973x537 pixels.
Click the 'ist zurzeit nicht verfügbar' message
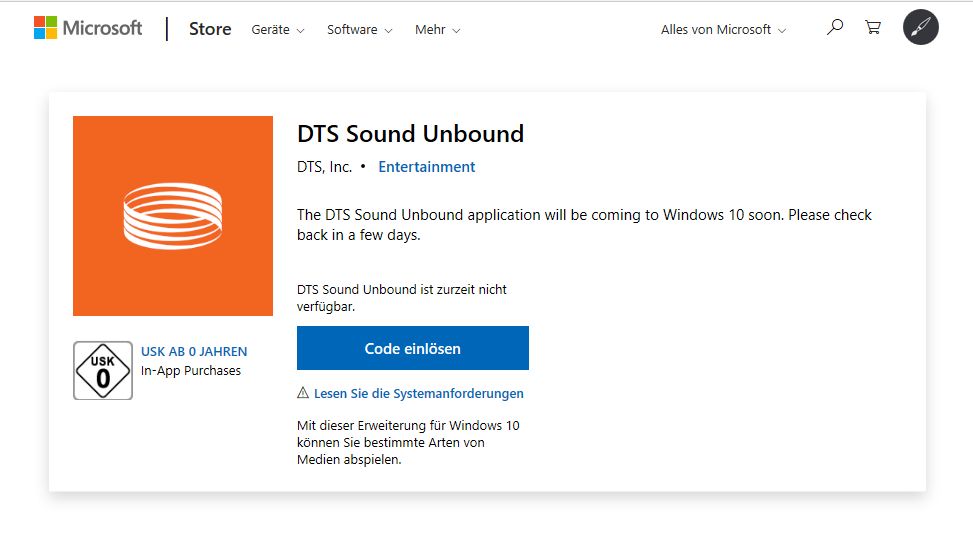click(x=401, y=298)
